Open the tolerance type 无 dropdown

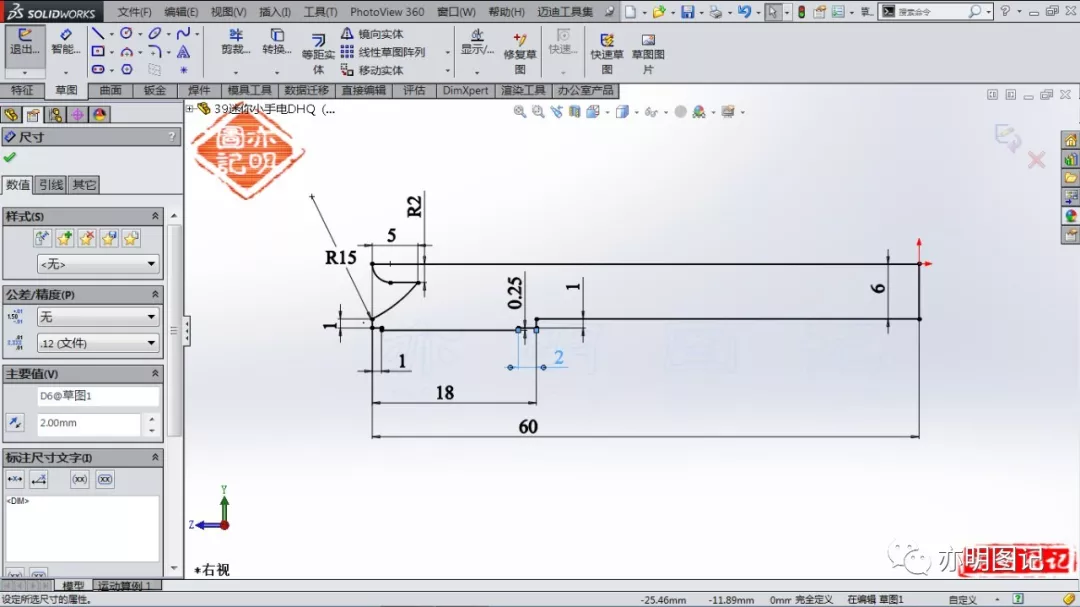tap(98, 317)
